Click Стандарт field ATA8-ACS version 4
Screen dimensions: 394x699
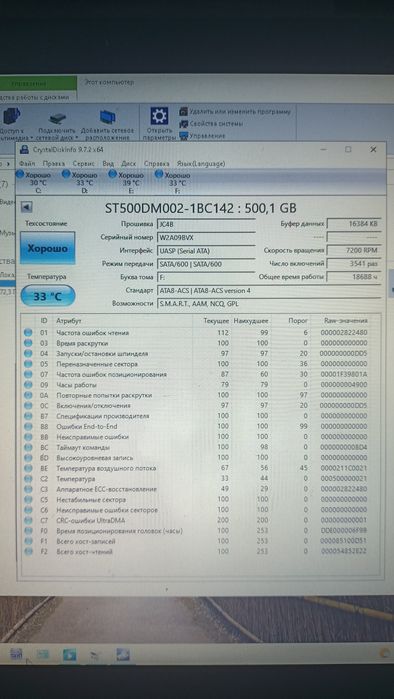(269, 291)
